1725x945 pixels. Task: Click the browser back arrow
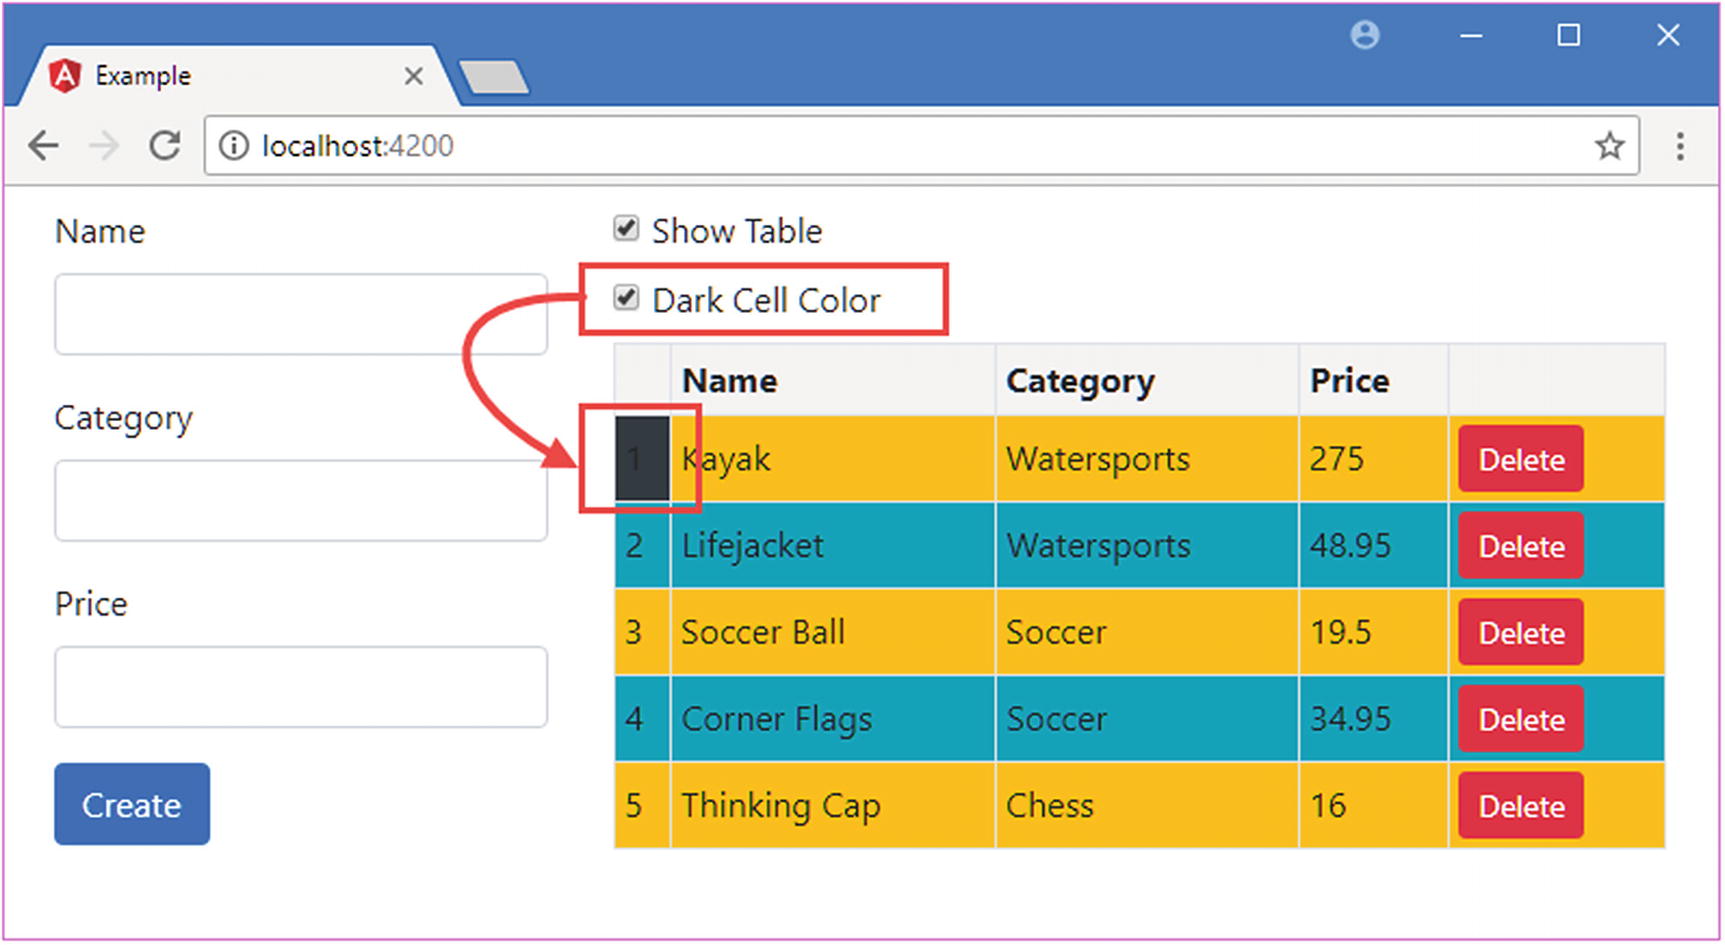pos(43,146)
